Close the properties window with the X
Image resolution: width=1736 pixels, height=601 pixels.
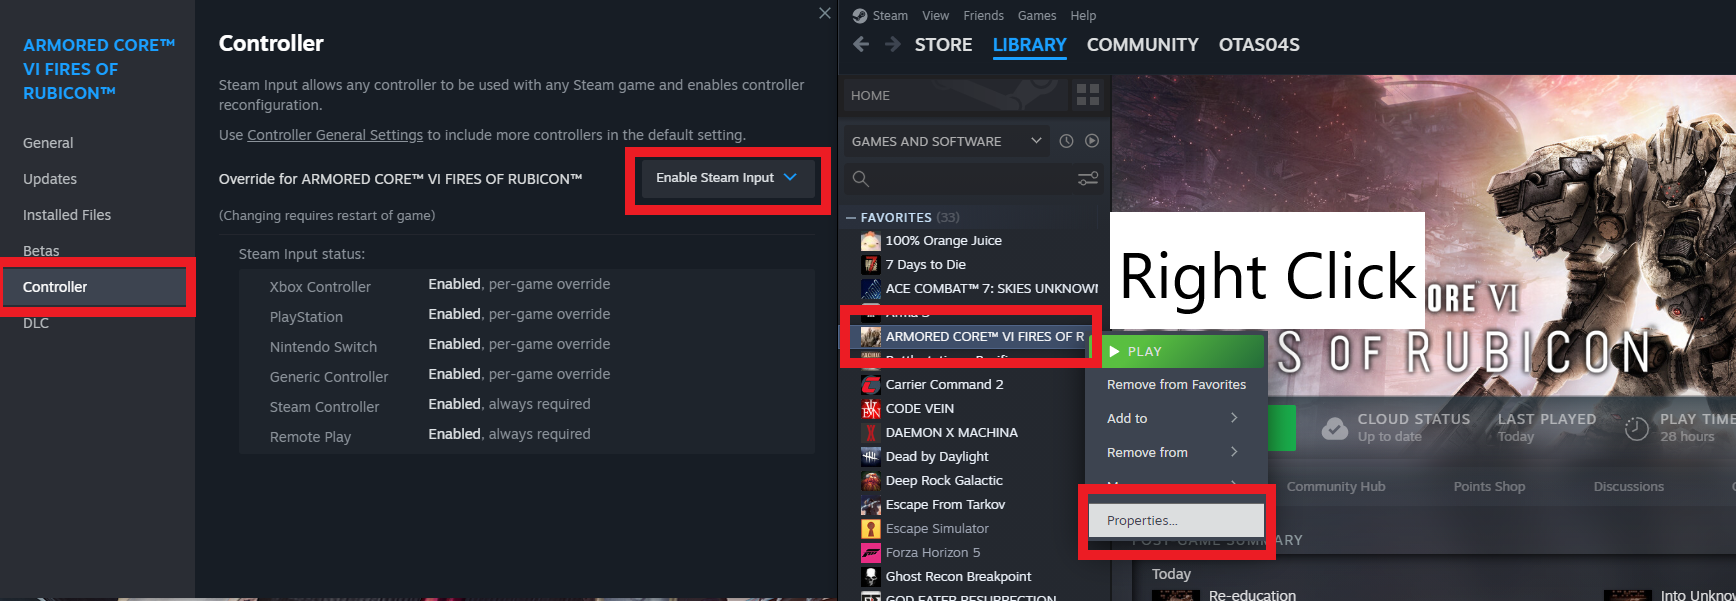(x=824, y=13)
